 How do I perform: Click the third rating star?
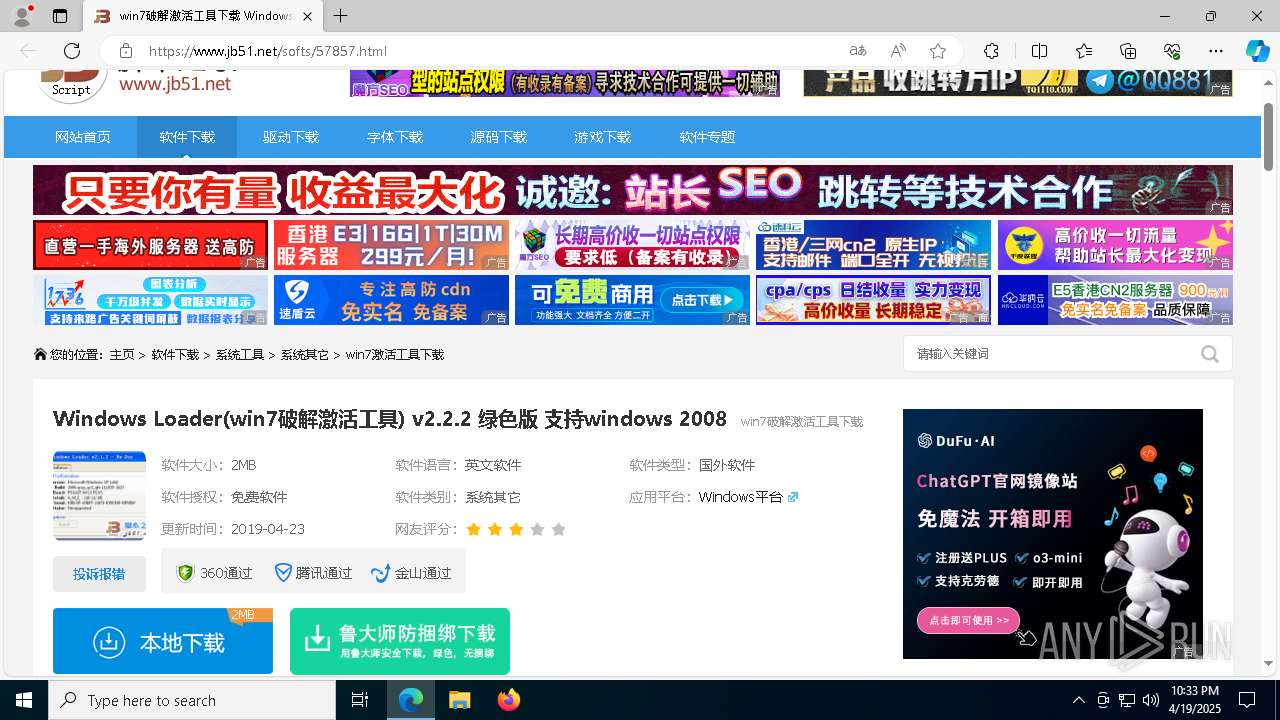coord(516,529)
